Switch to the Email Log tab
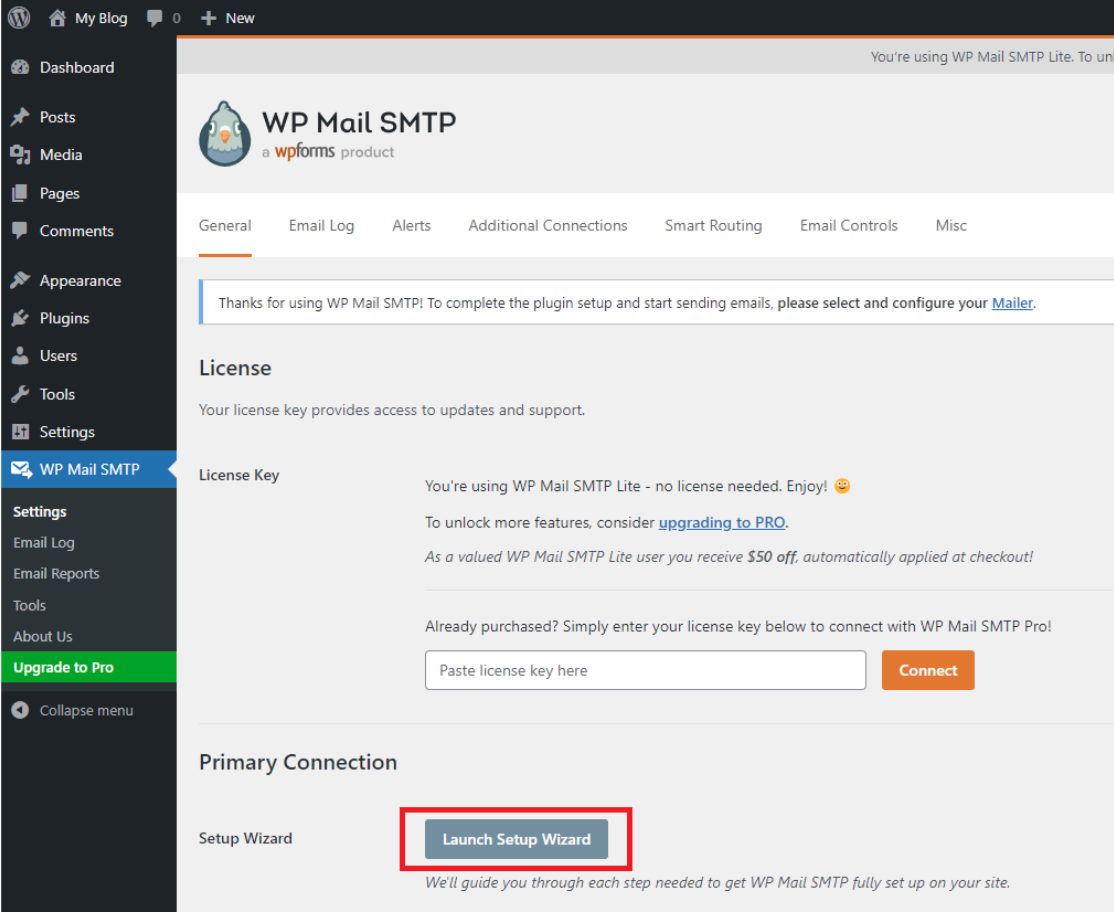Viewport: 1114px width, 912px height. pyautogui.click(x=321, y=226)
